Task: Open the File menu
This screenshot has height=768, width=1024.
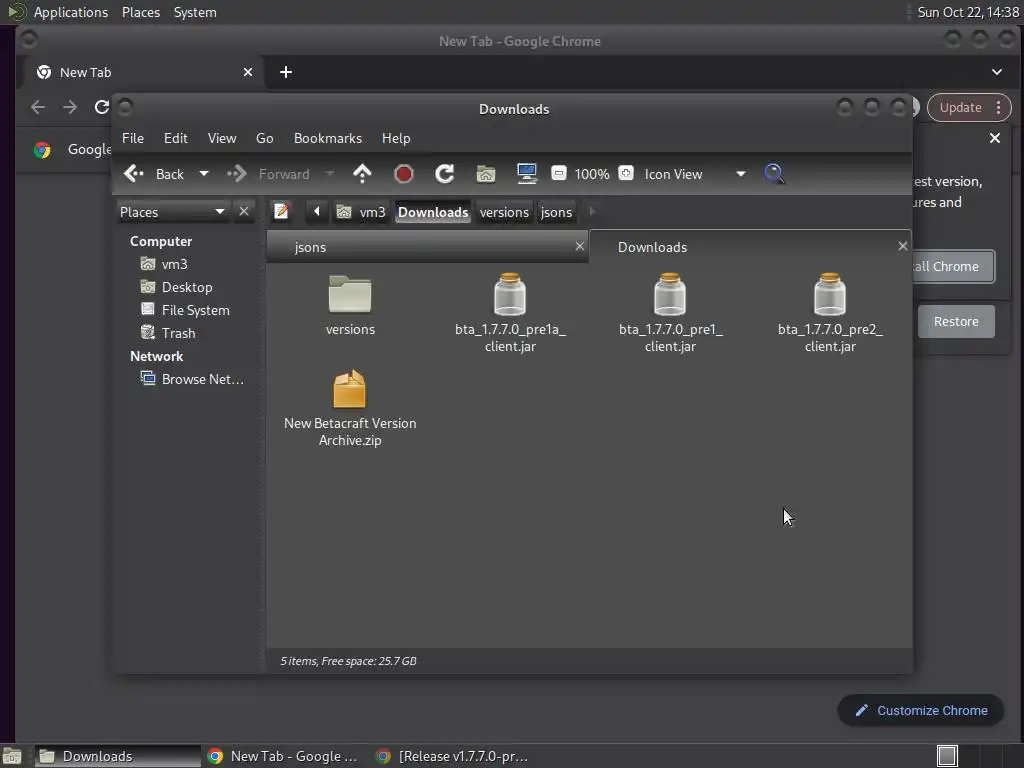Action: tap(133, 138)
